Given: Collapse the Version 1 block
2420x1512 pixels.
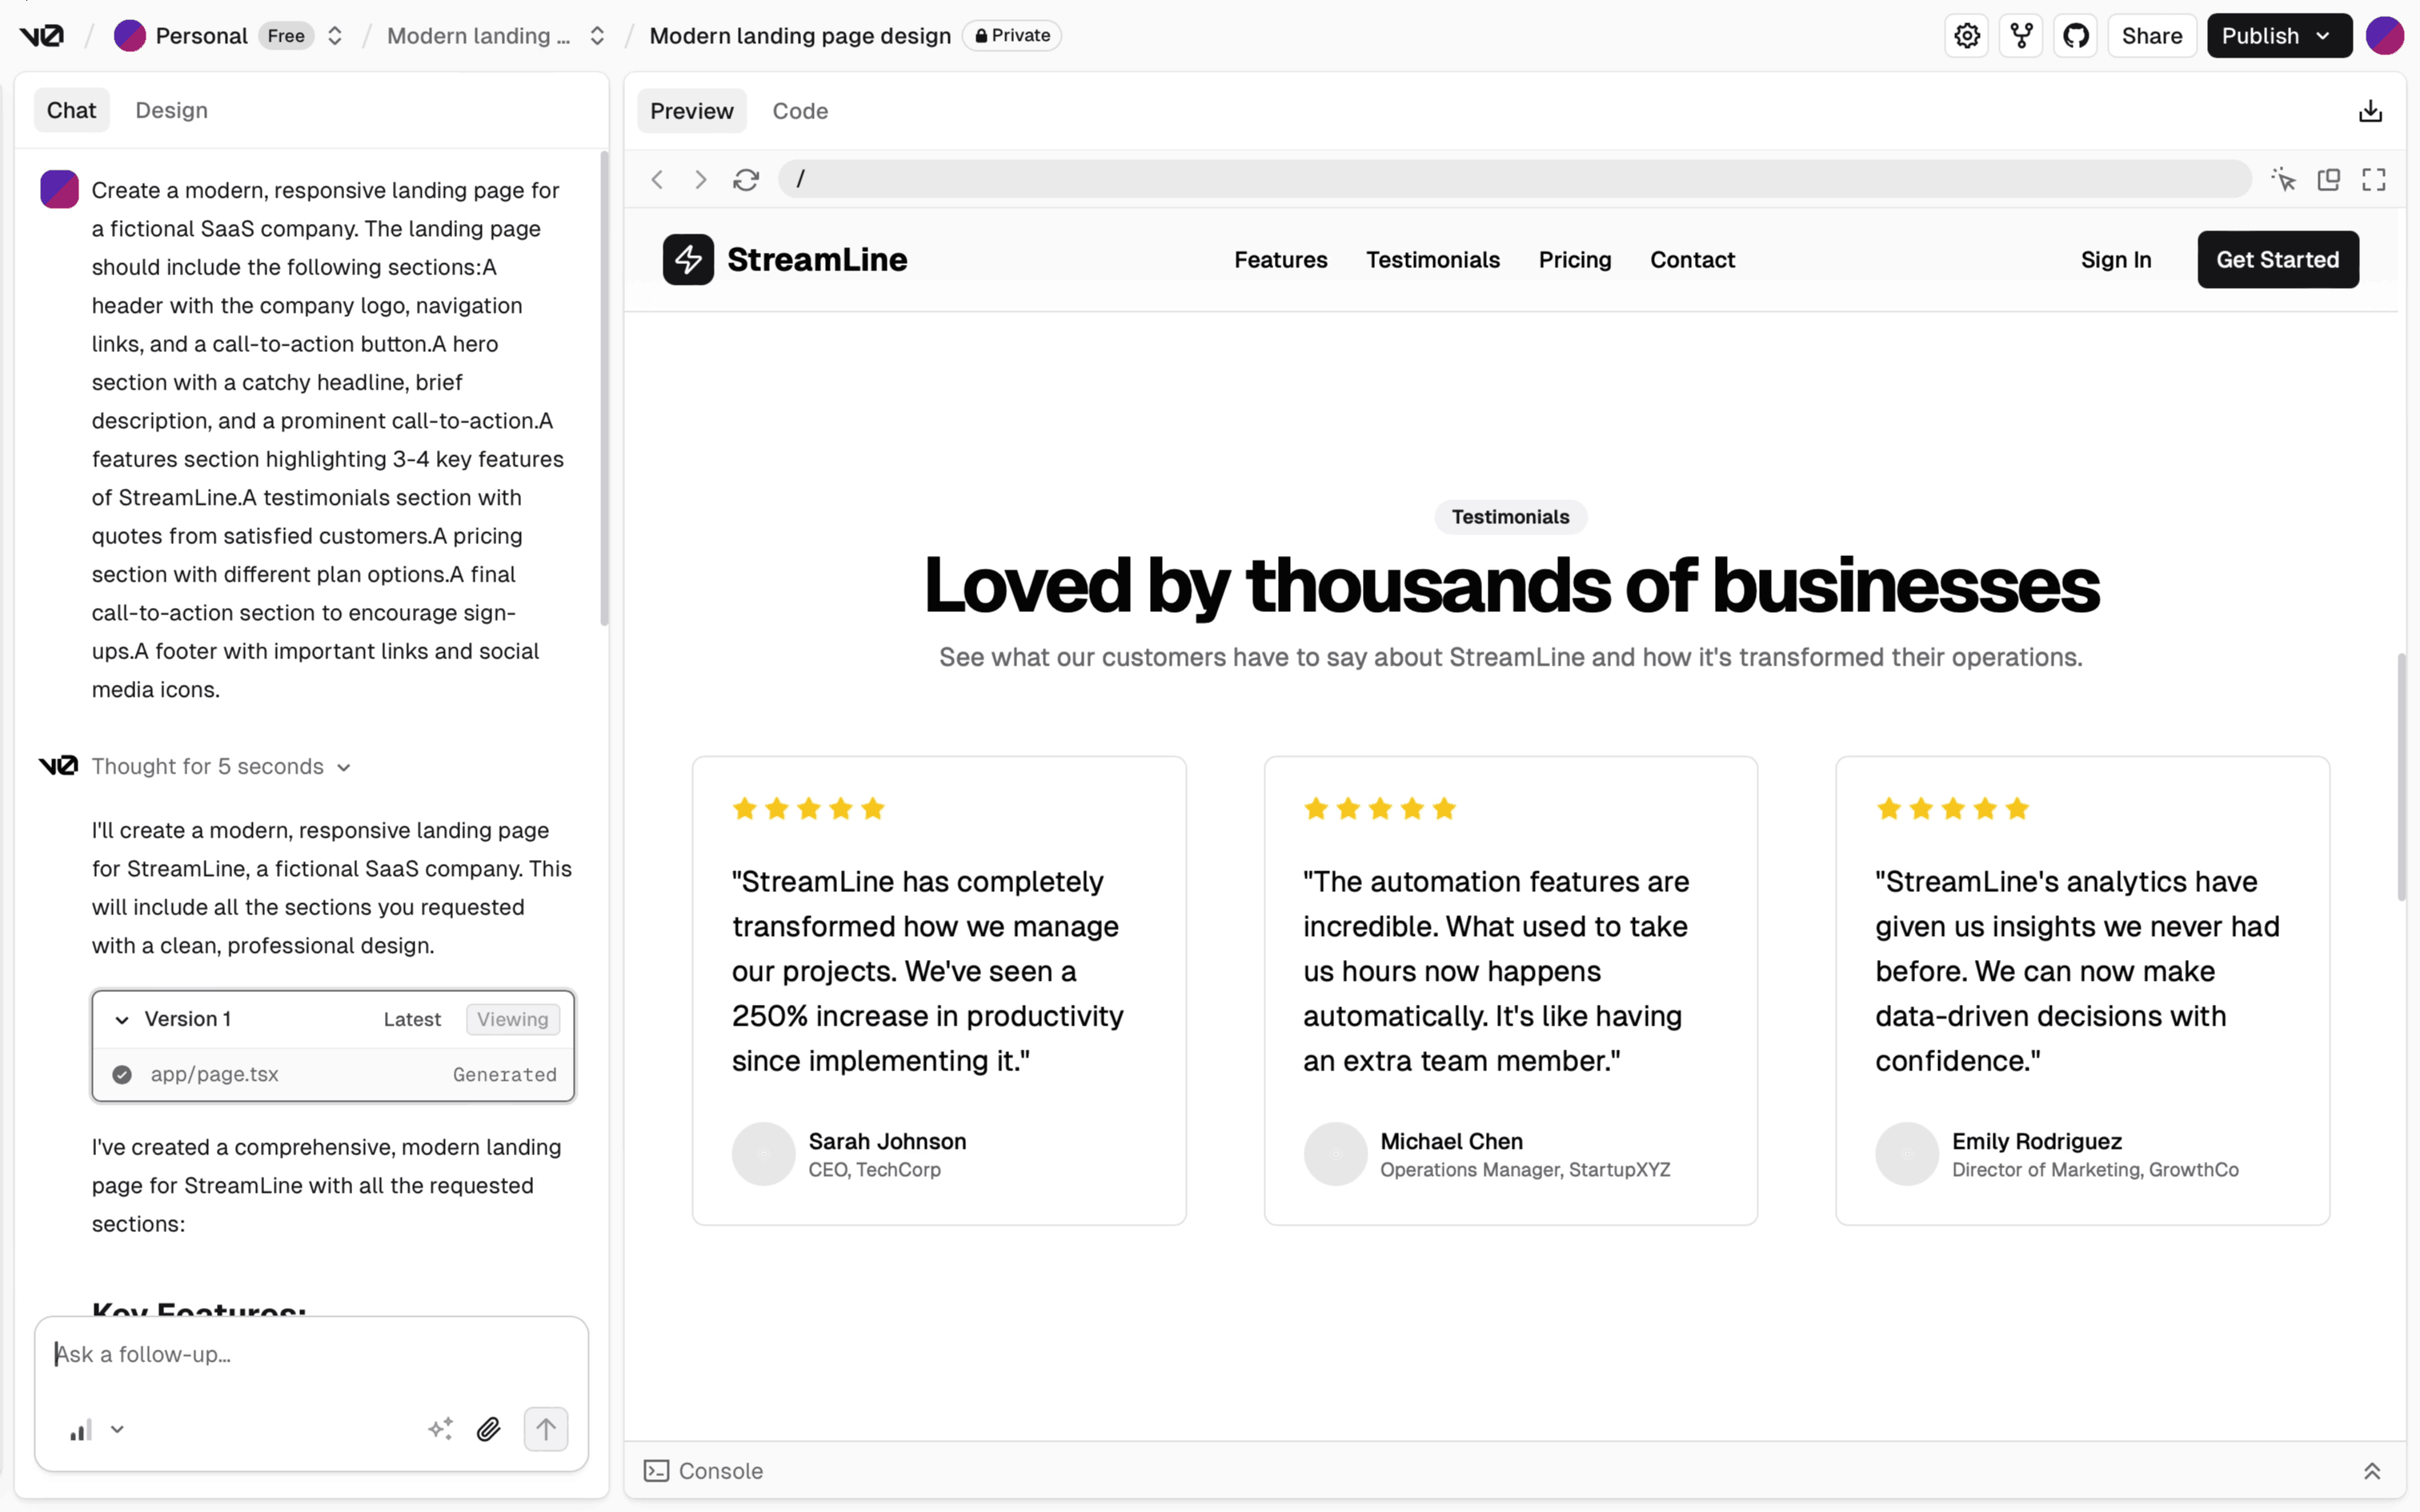Looking at the screenshot, I should (x=122, y=1020).
